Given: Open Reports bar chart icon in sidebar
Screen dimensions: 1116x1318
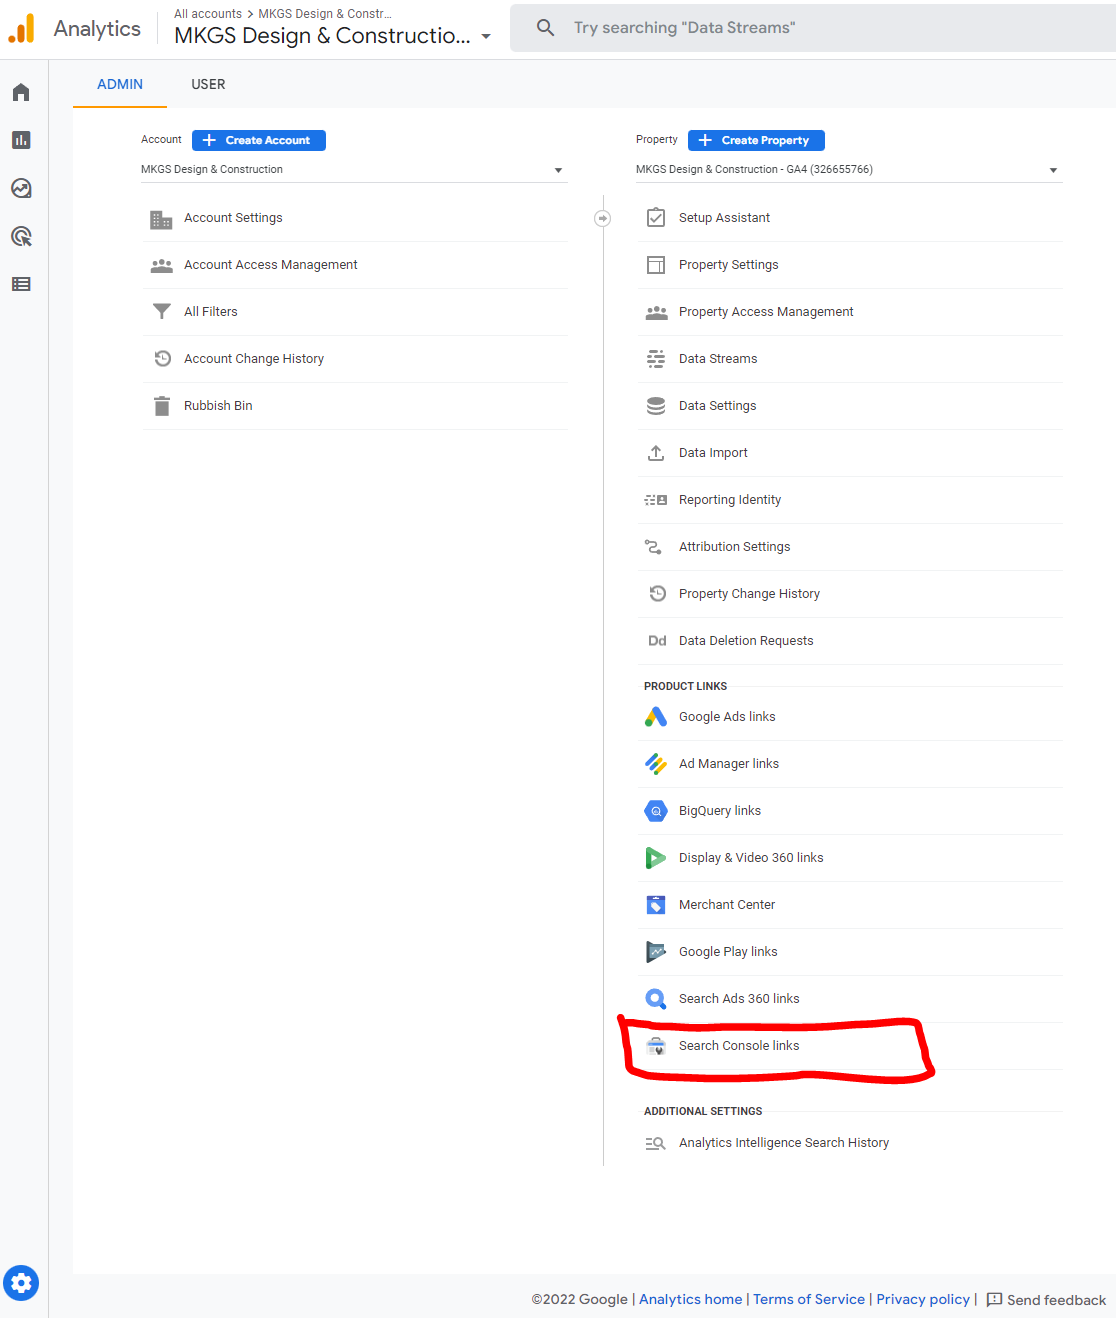Looking at the screenshot, I should click(x=21, y=140).
